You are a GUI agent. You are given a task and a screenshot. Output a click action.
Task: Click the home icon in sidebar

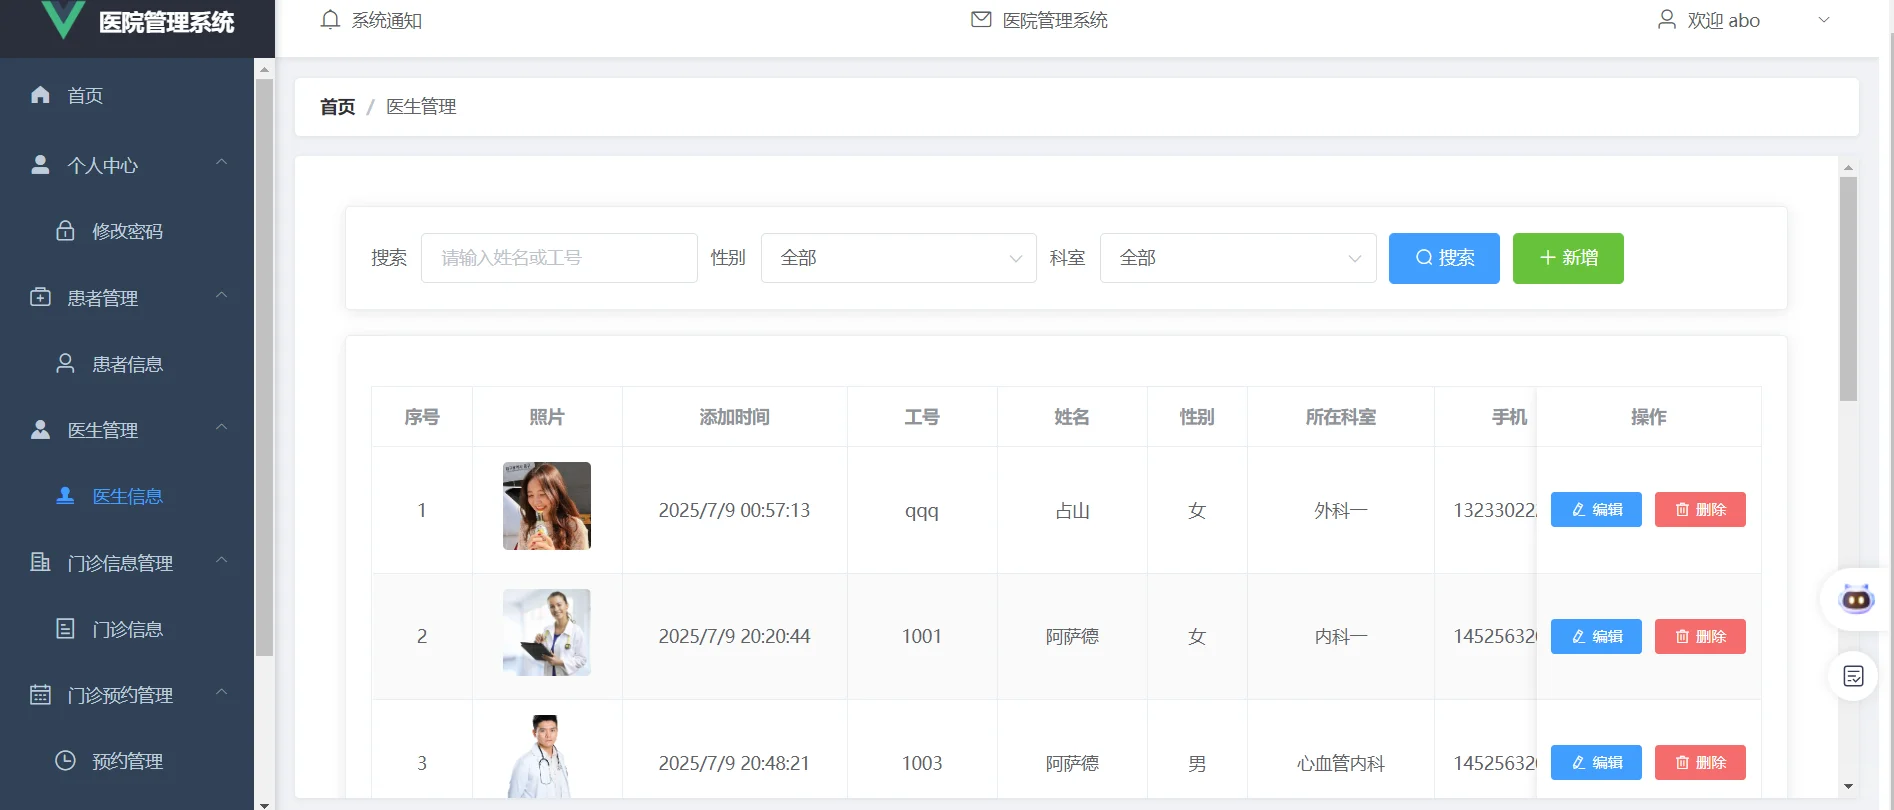(x=40, y=95)
